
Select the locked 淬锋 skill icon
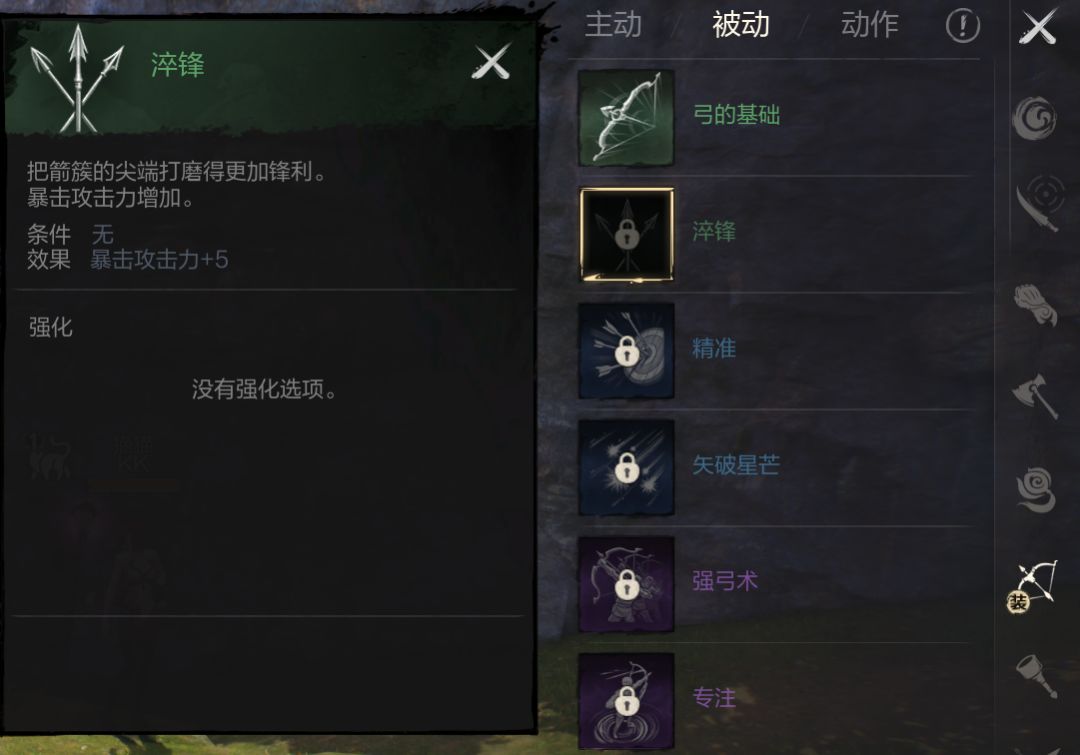(626, 234)
